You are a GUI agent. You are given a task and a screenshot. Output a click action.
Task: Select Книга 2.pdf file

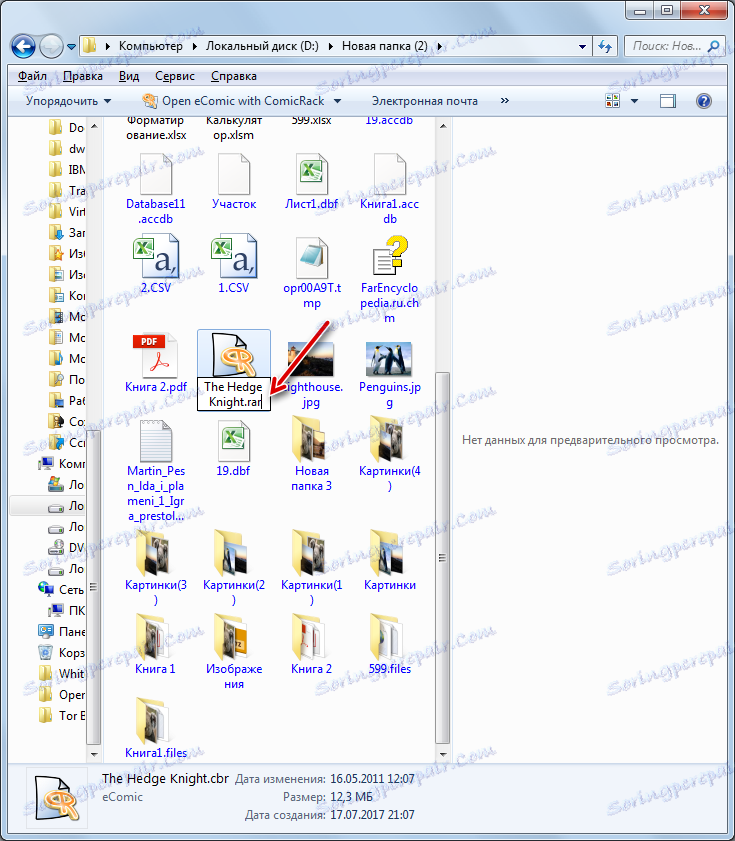pyautogui.click(x=156, y=363)
